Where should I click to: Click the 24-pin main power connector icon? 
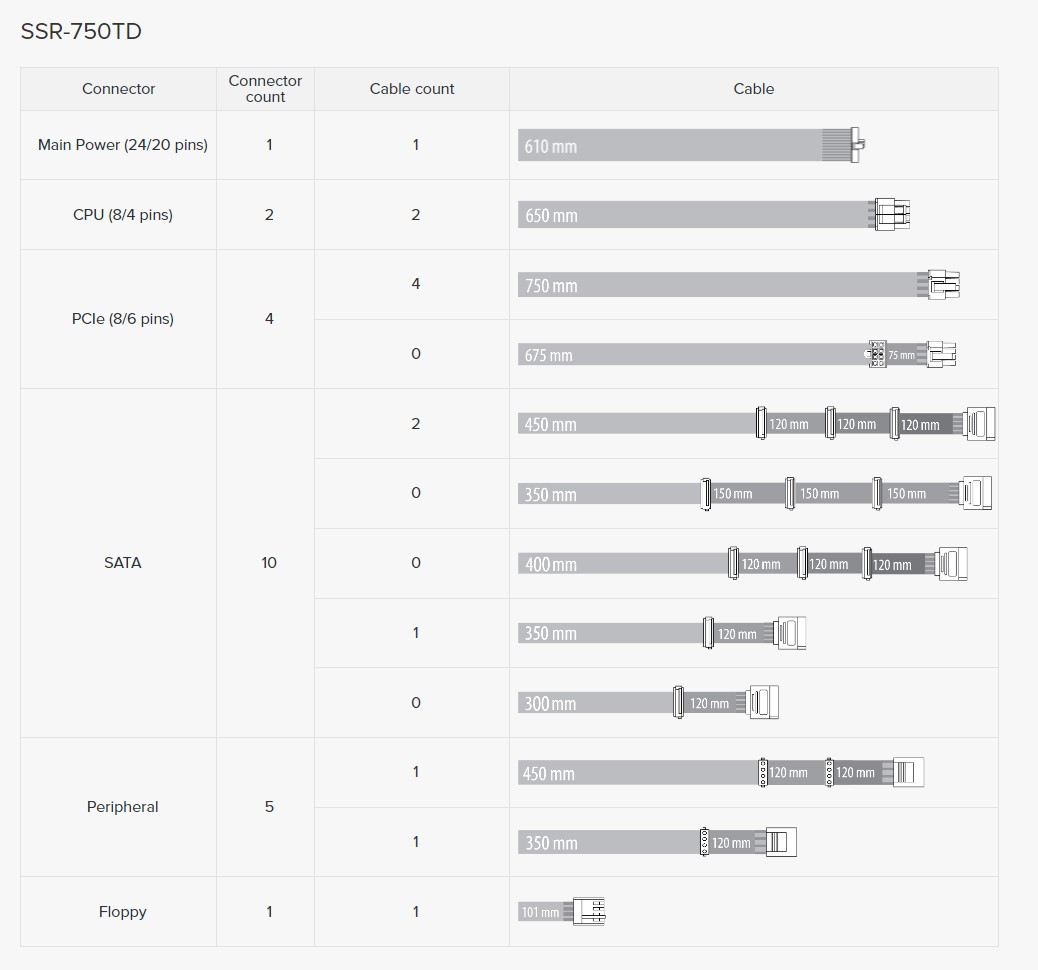pyautogui.click(x=856, y=145)
